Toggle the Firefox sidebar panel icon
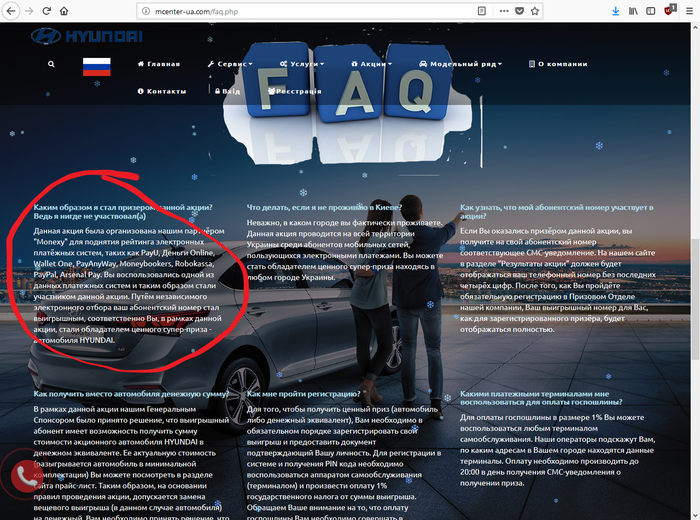Image resolution: width=700 pixels, height=520 pixels. pyautogui.click(x=650, y=10)
